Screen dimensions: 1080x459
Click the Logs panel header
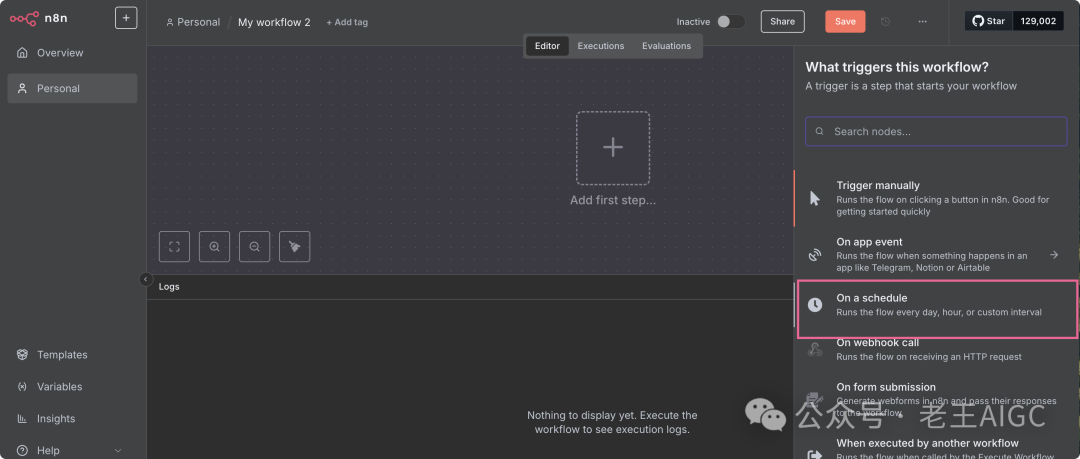click(470, 287)
